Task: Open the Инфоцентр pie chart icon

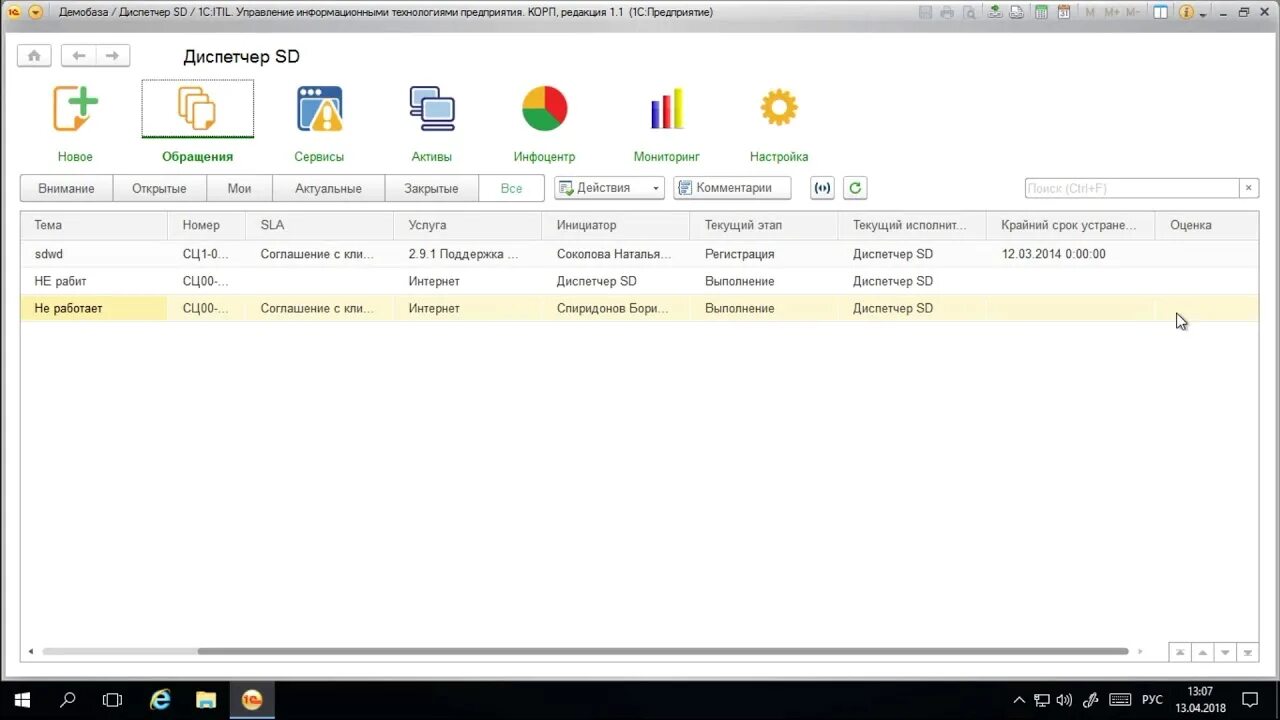Action: tap(544, 109)
